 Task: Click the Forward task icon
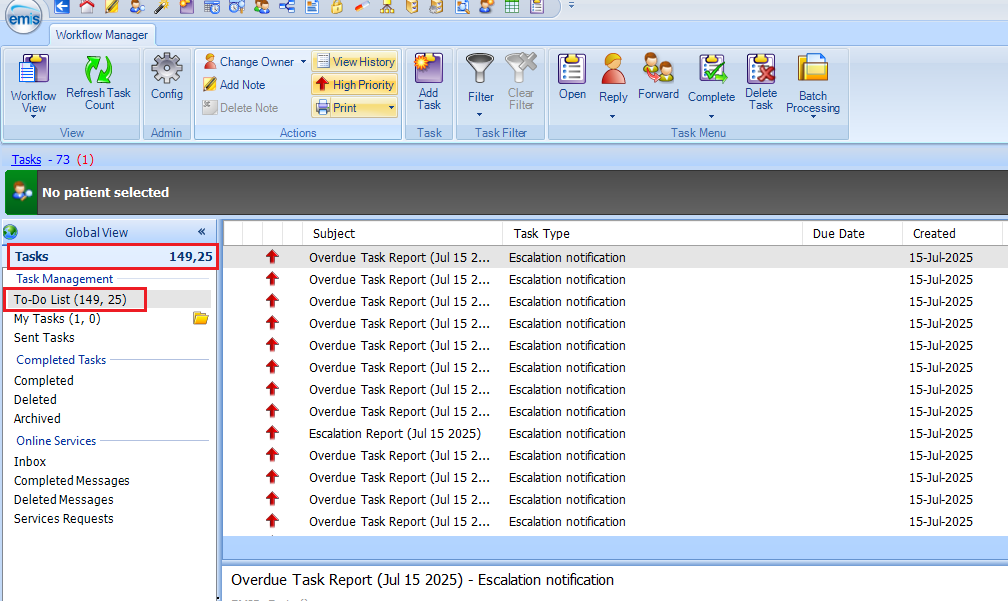[658, 72]
